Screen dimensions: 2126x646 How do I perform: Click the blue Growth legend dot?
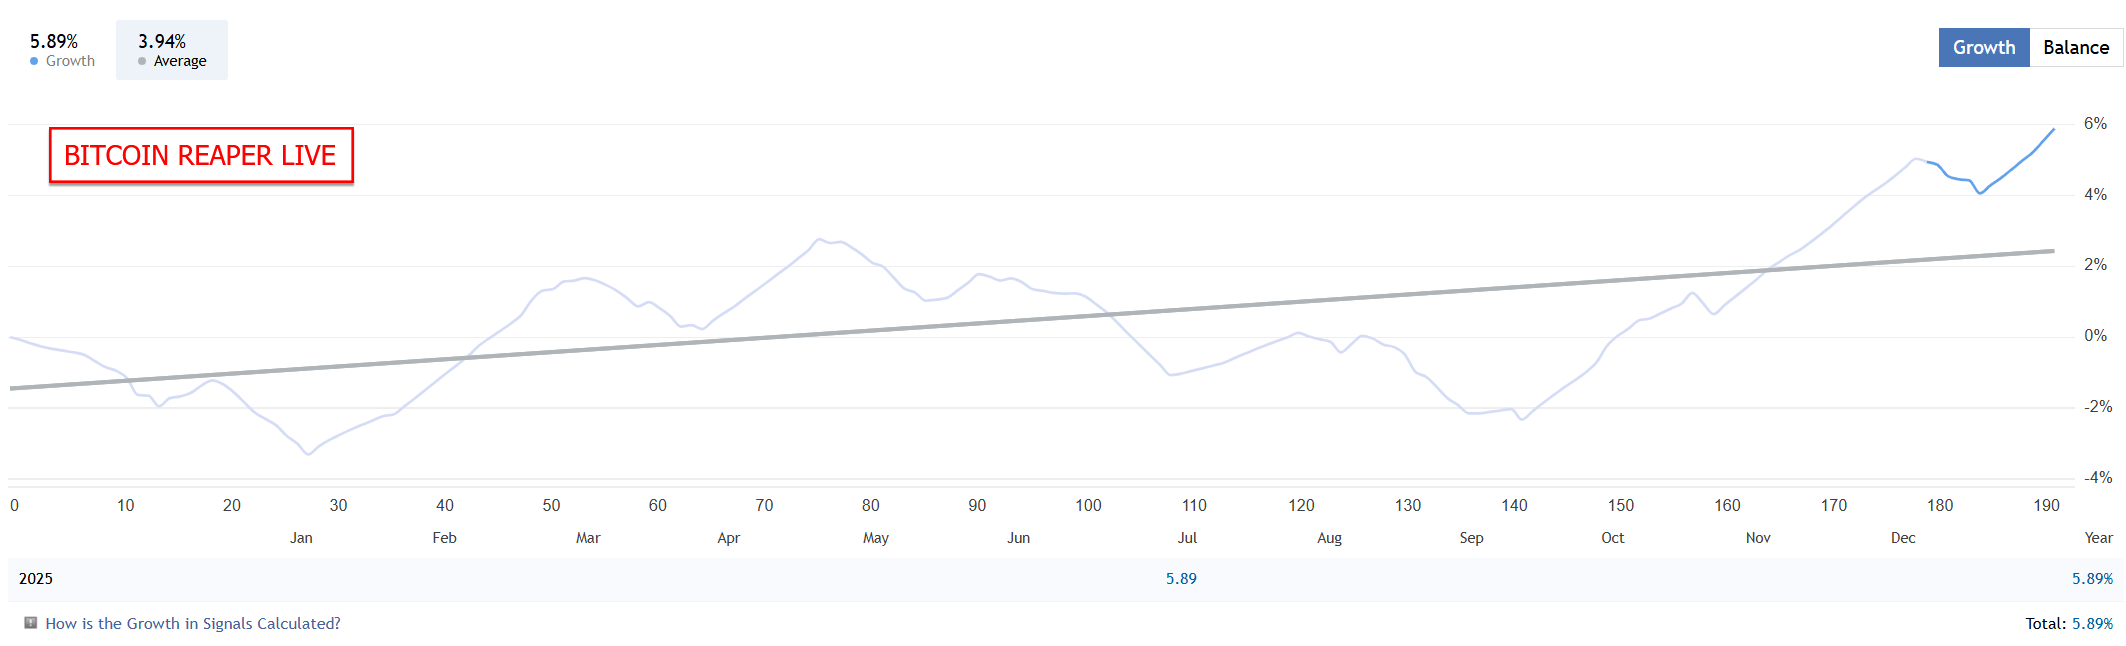(x=35, y=61)
